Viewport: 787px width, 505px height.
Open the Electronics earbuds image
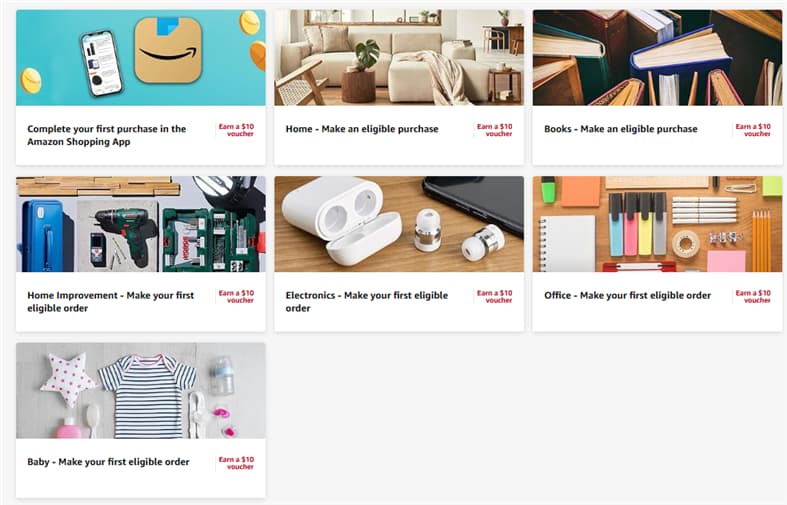pyautogui.click(x=399, y=224)
